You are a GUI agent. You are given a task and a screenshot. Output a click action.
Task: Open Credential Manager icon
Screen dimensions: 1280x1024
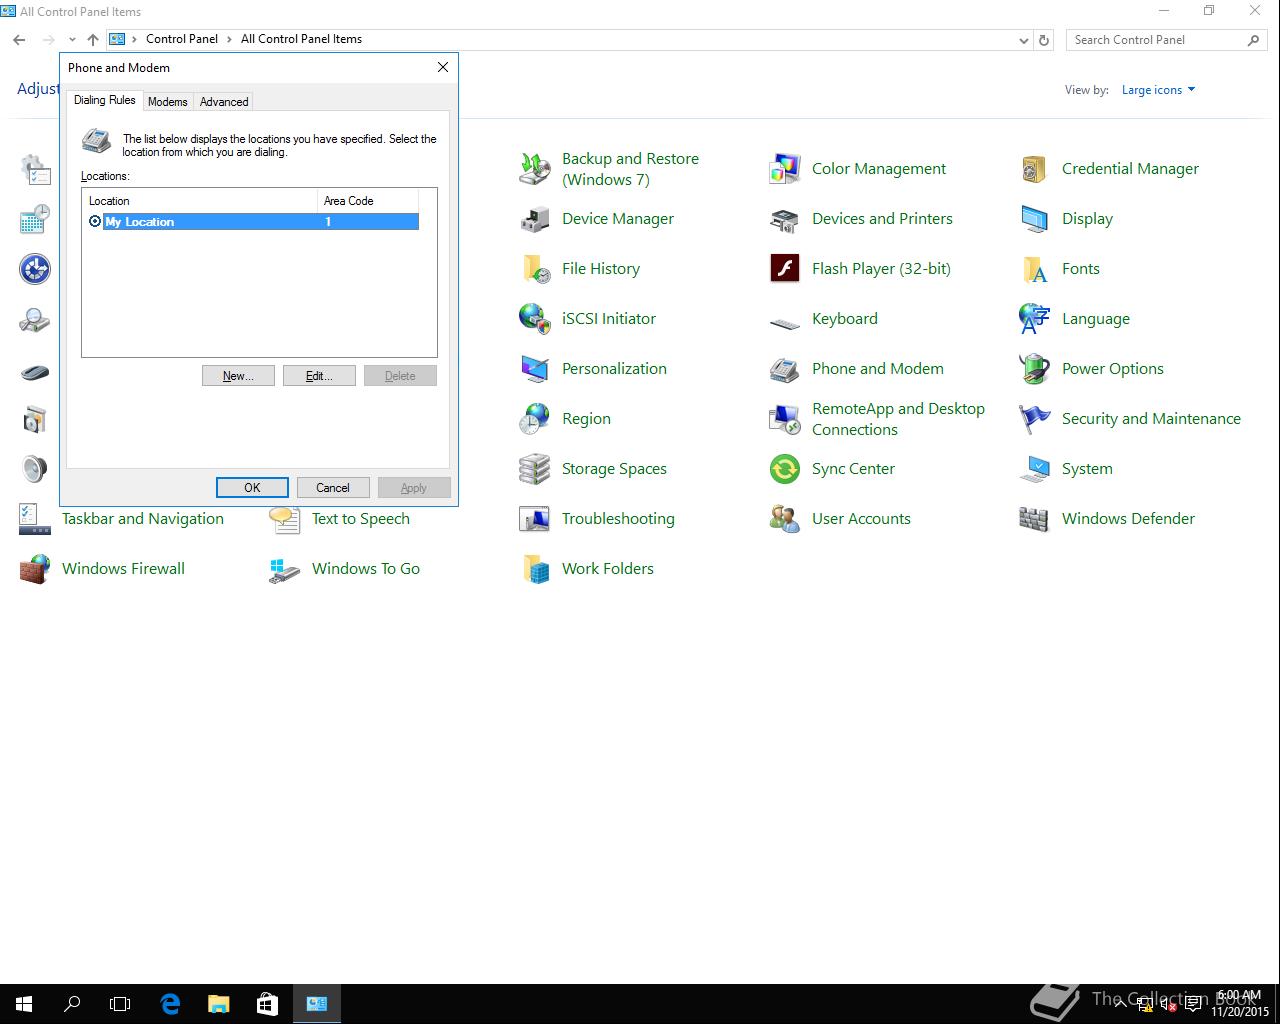(x=1035, y=169)
